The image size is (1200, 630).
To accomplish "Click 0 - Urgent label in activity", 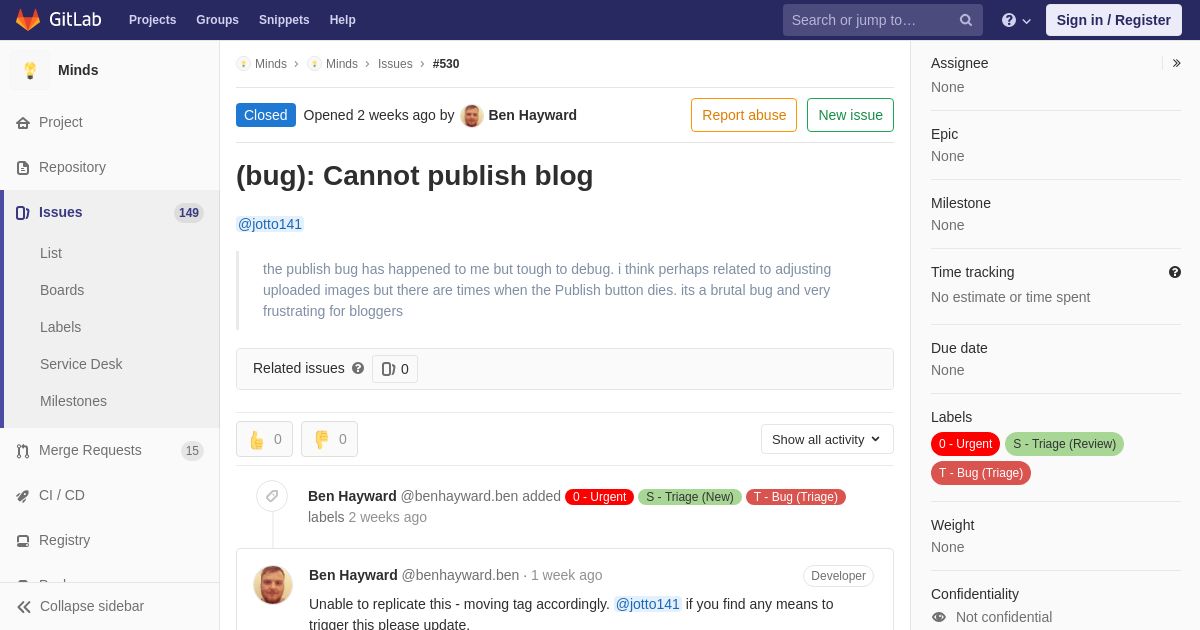I will pos(599,497).
